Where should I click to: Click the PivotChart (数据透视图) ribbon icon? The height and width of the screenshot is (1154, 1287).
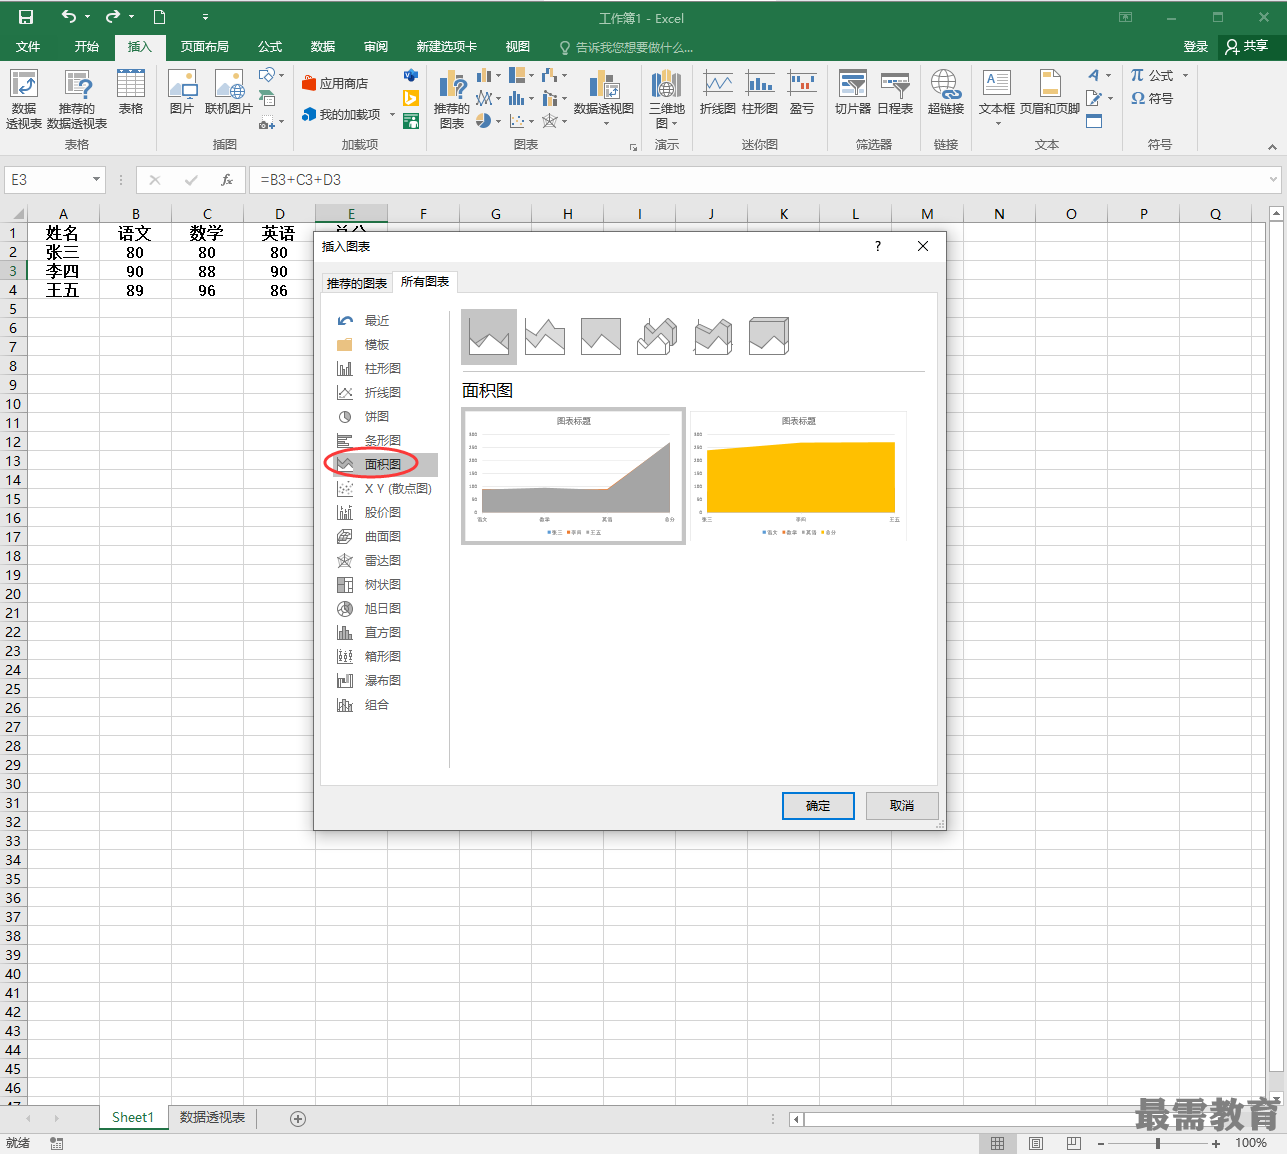click(x=604, y=99)
